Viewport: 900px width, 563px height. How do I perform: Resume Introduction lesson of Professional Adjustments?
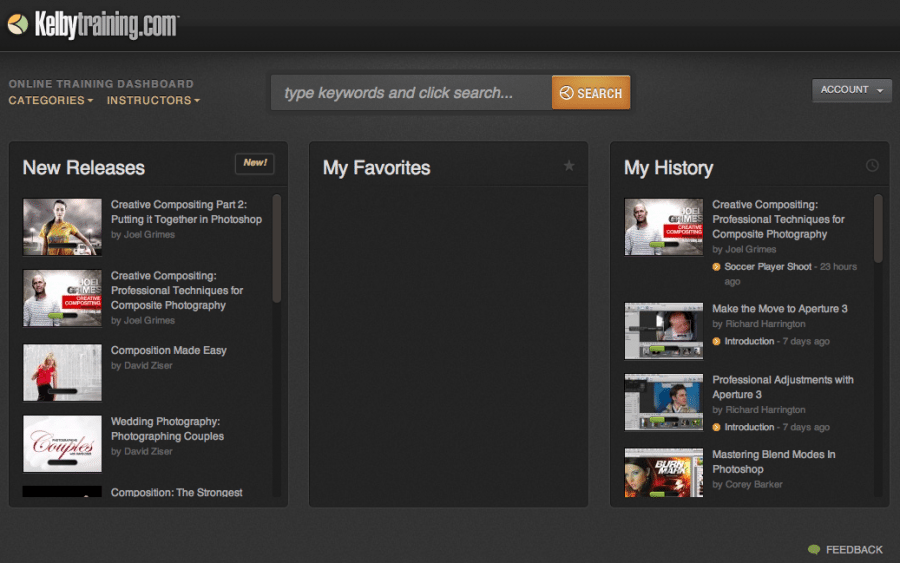[749, 427]
